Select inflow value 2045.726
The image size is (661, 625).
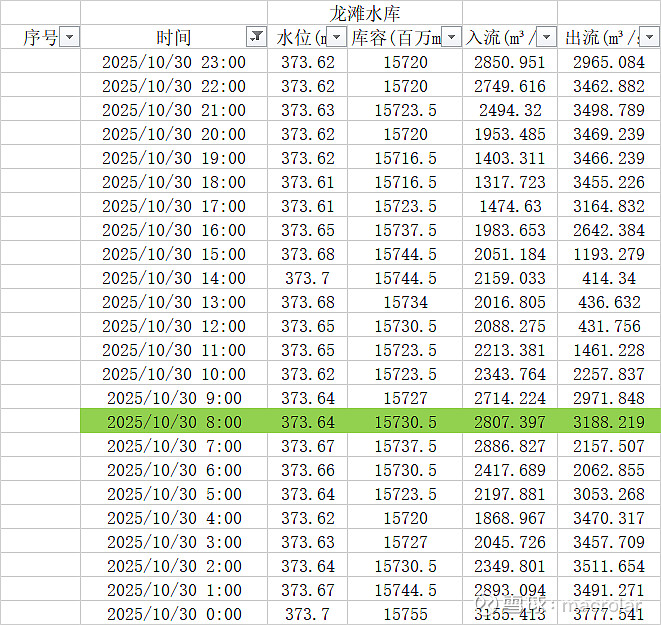[510, 542]
